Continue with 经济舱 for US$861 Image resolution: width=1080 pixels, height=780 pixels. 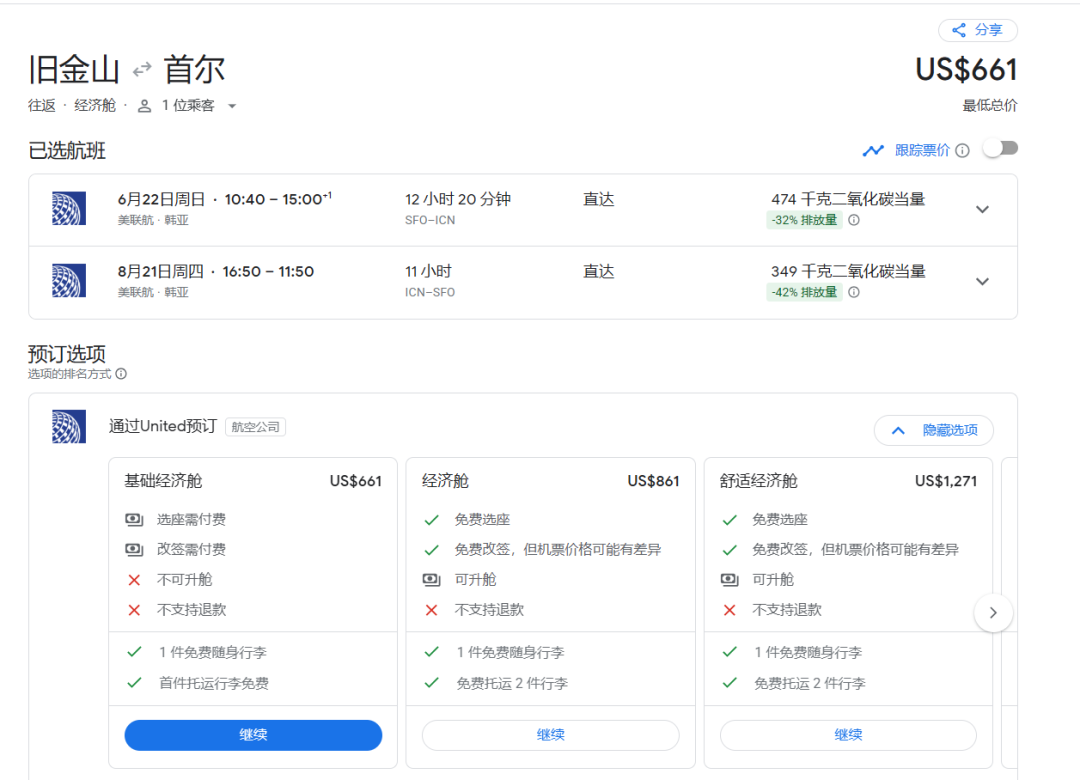[x=550, y=735]
